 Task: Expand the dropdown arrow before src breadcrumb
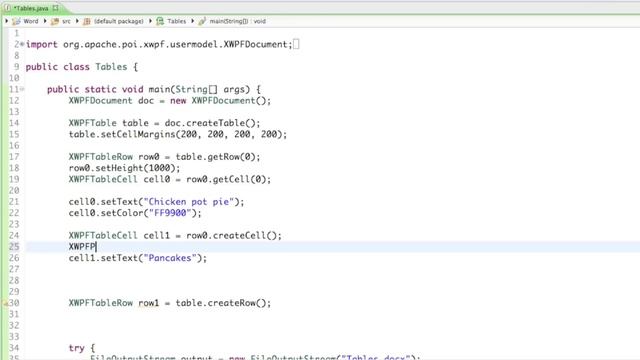pyautogui.click(x=45, y=21)
